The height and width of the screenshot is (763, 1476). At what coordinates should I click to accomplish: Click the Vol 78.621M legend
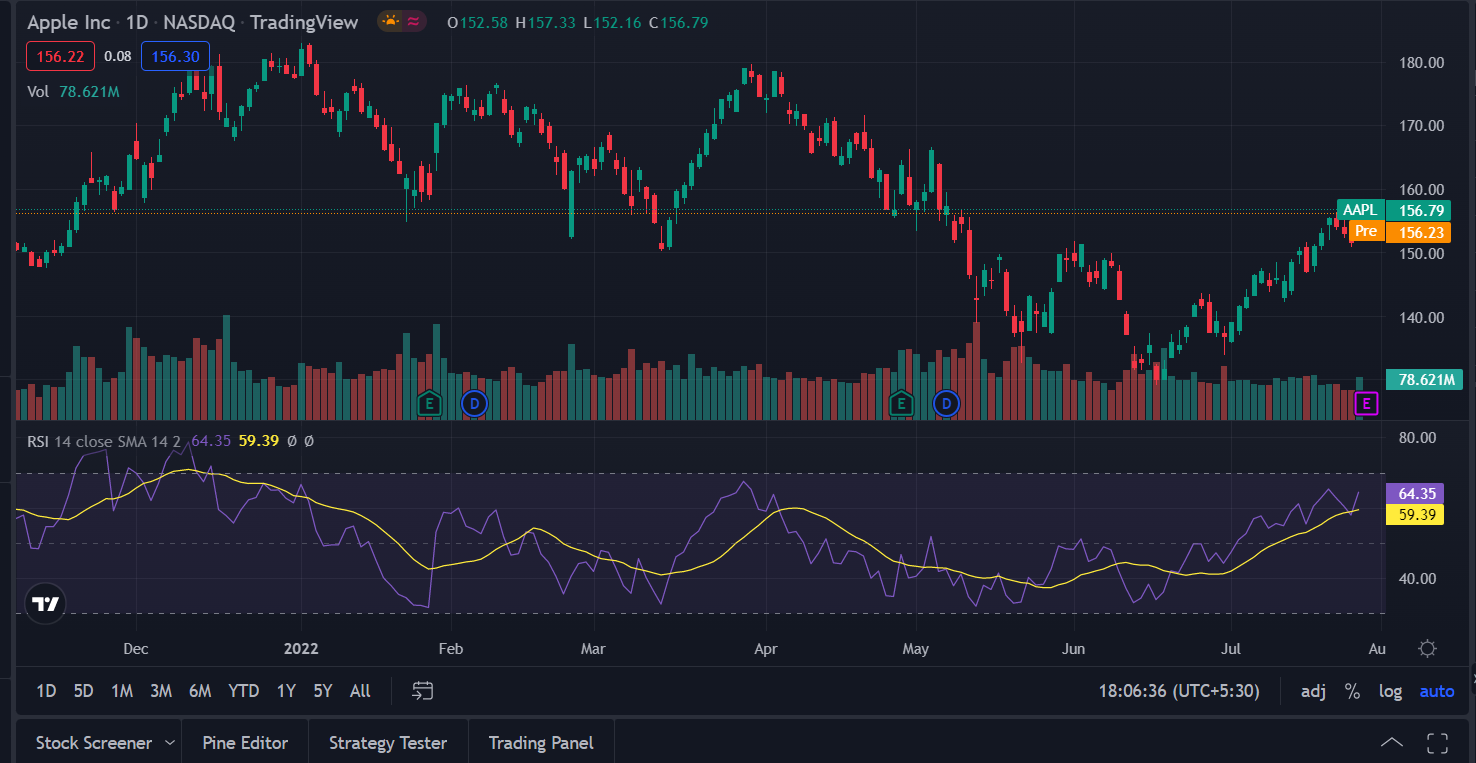tap(73, 91)
